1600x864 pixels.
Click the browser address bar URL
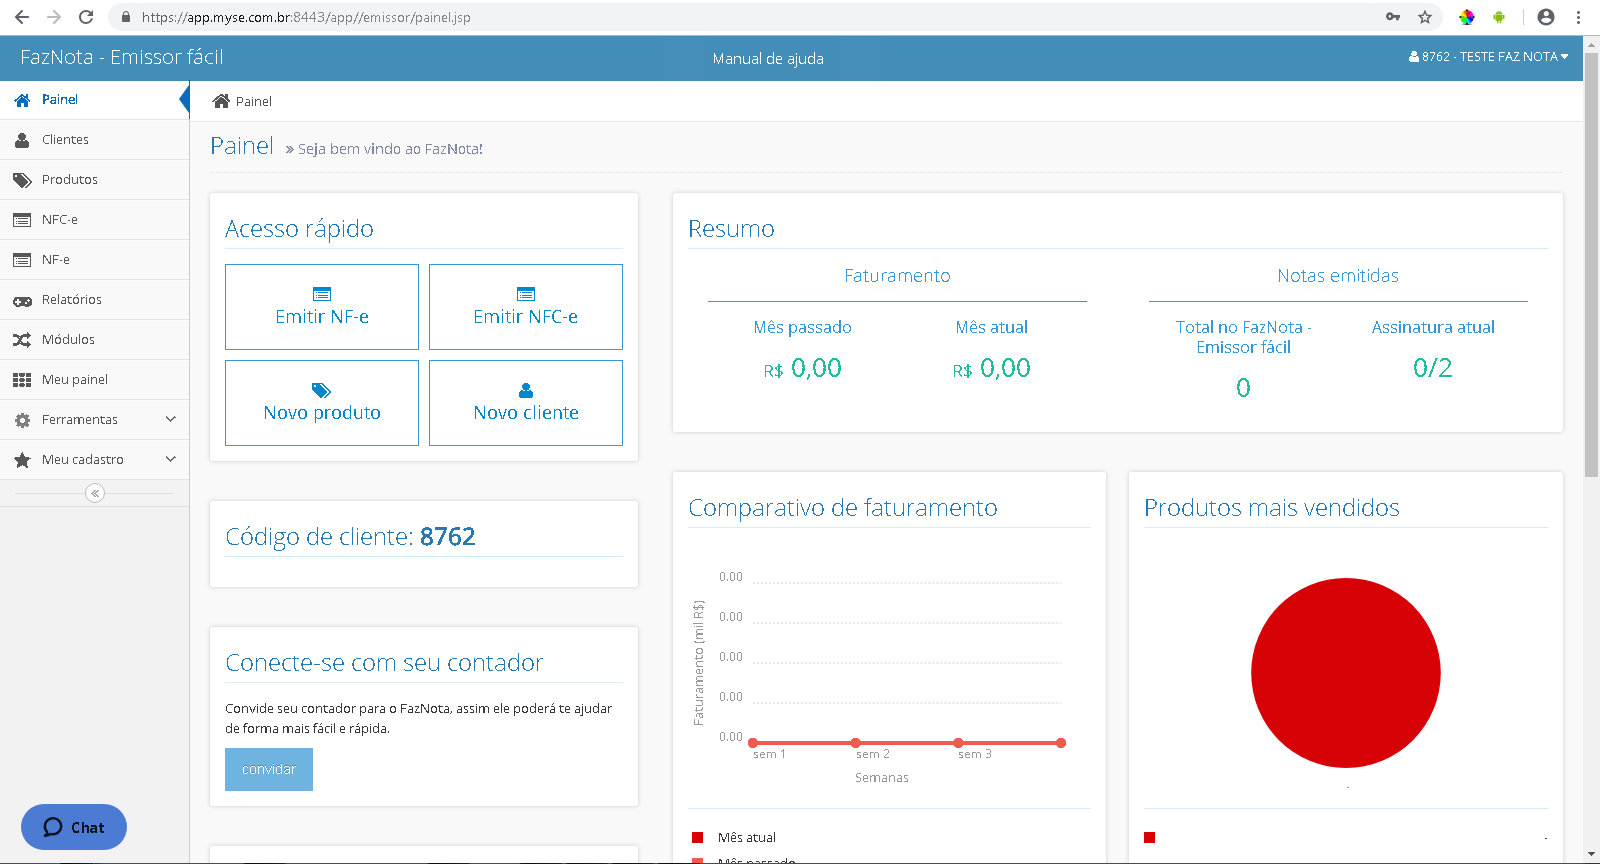(x=306, y=17)
